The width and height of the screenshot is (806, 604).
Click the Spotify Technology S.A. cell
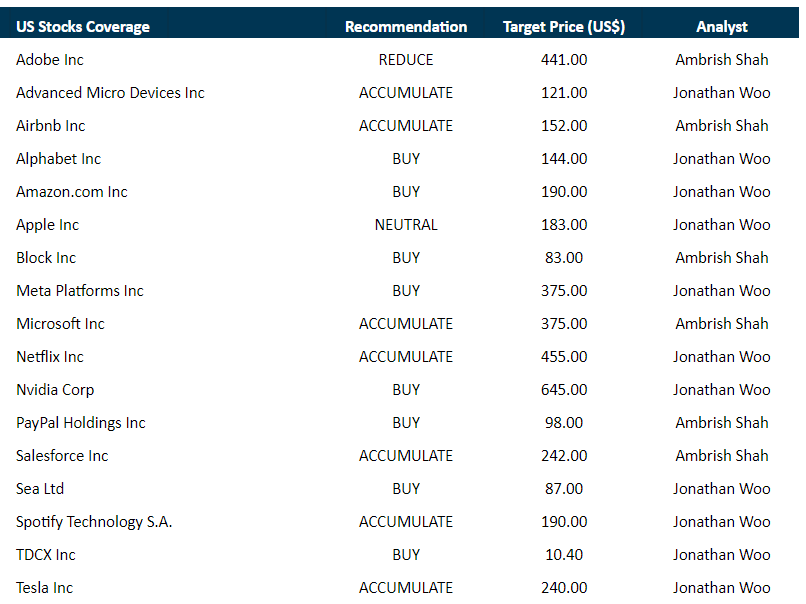click(x=94, y=522)
